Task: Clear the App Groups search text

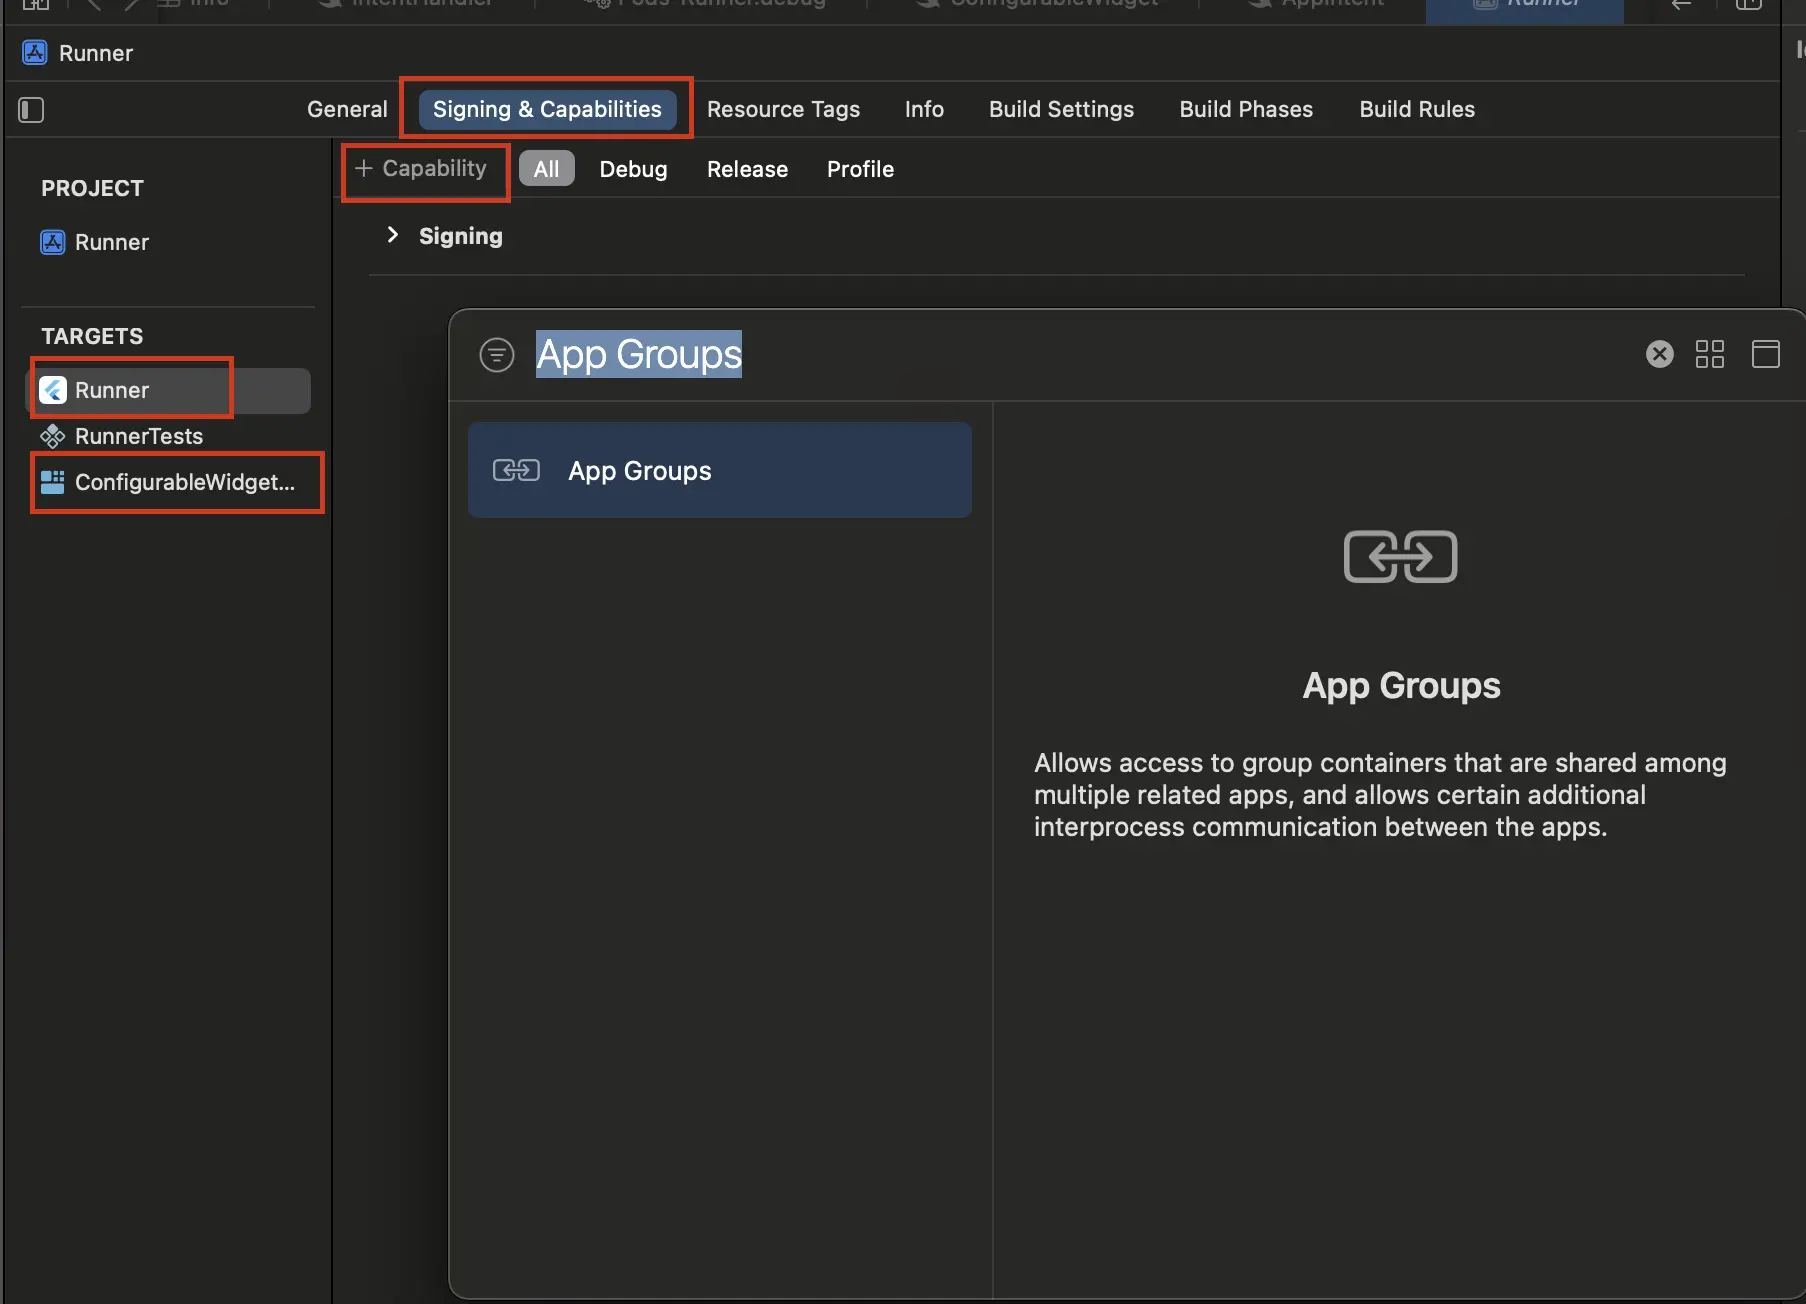Action: 1659,354
